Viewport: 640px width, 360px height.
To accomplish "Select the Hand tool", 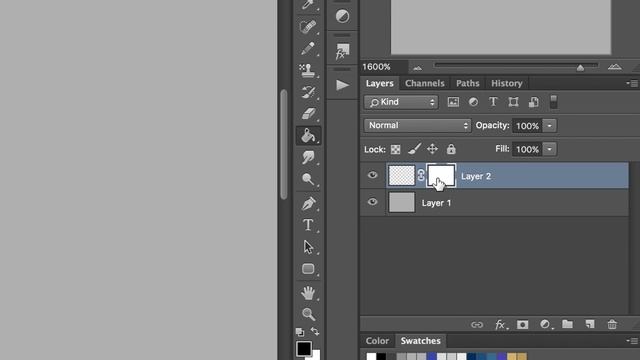I will 308,293.
